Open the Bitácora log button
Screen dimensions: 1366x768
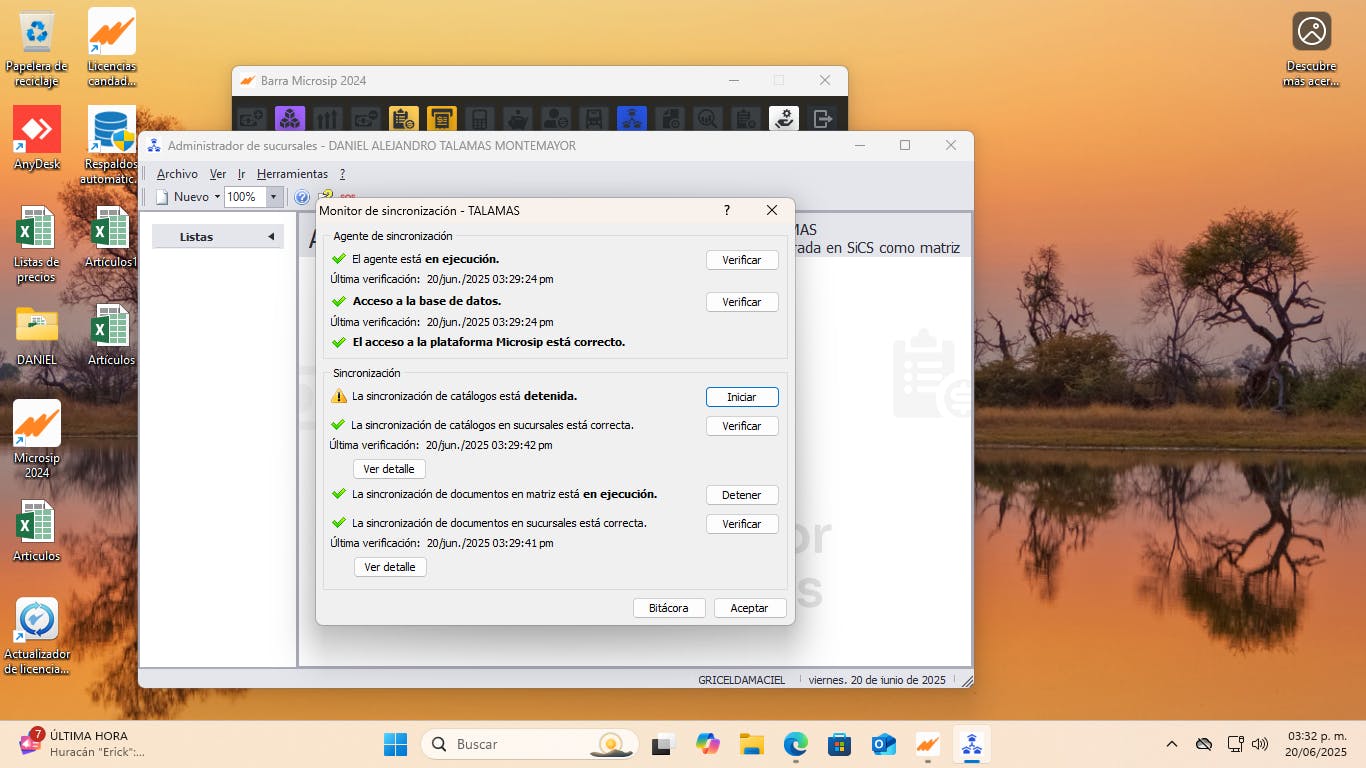(669, 608)
